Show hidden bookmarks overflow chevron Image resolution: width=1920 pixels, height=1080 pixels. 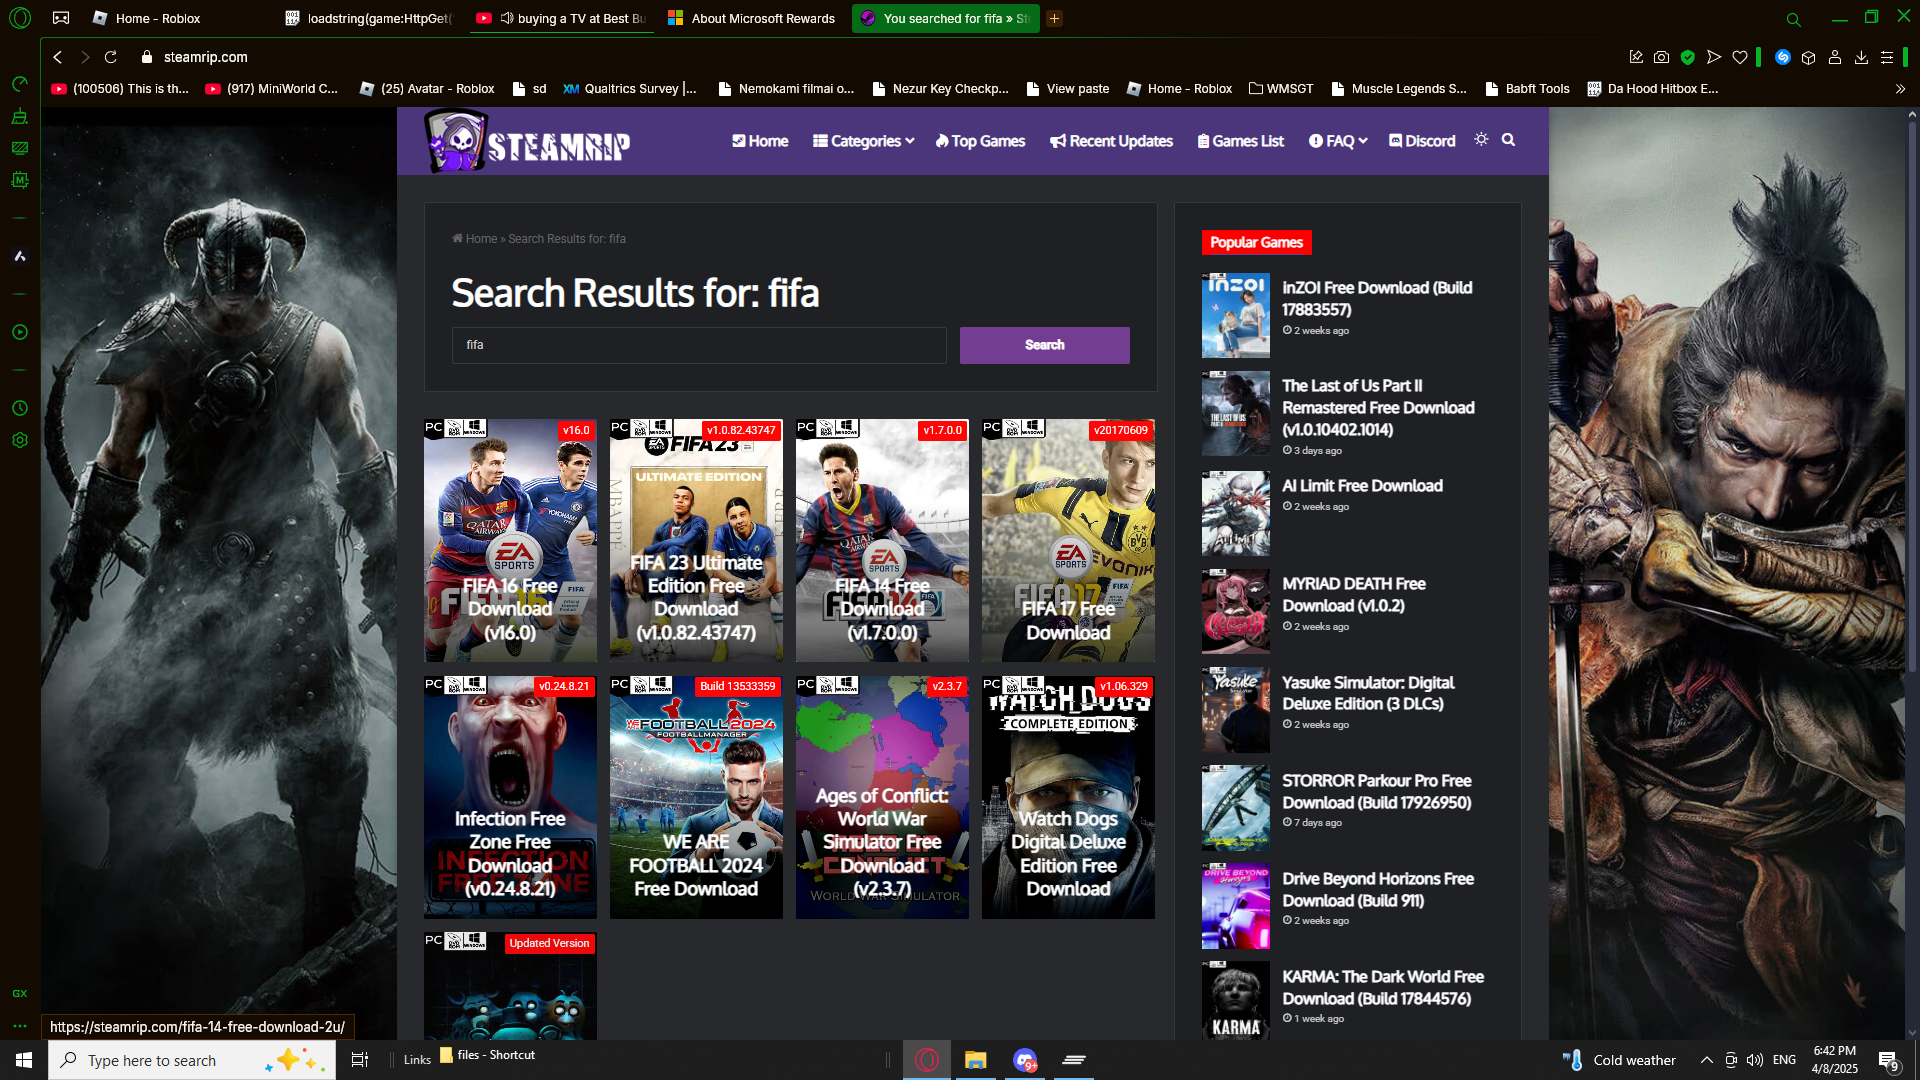[1900, 89]
